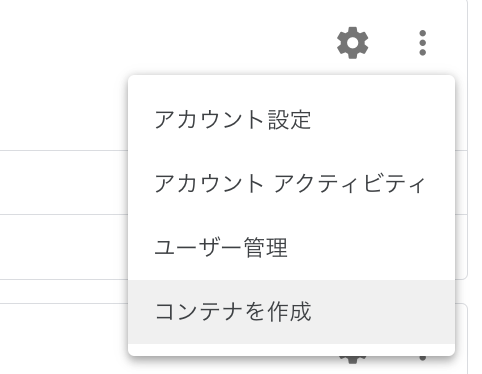482x374 pixels.
Task: Open admin settings with the cog icon
Action: pos(353,43)
